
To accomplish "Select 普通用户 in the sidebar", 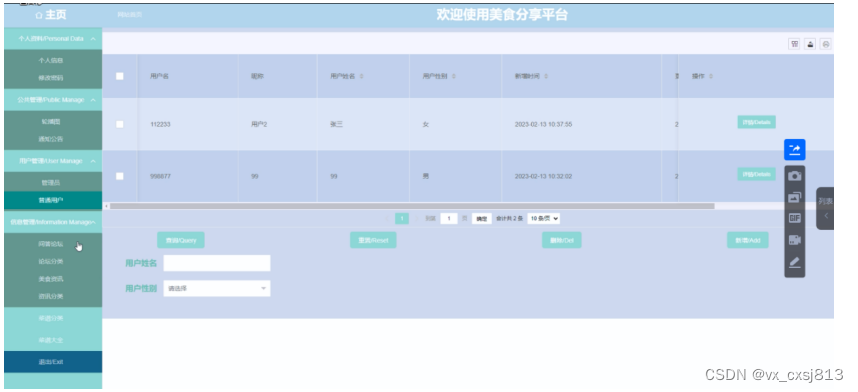I will [50, 200].
